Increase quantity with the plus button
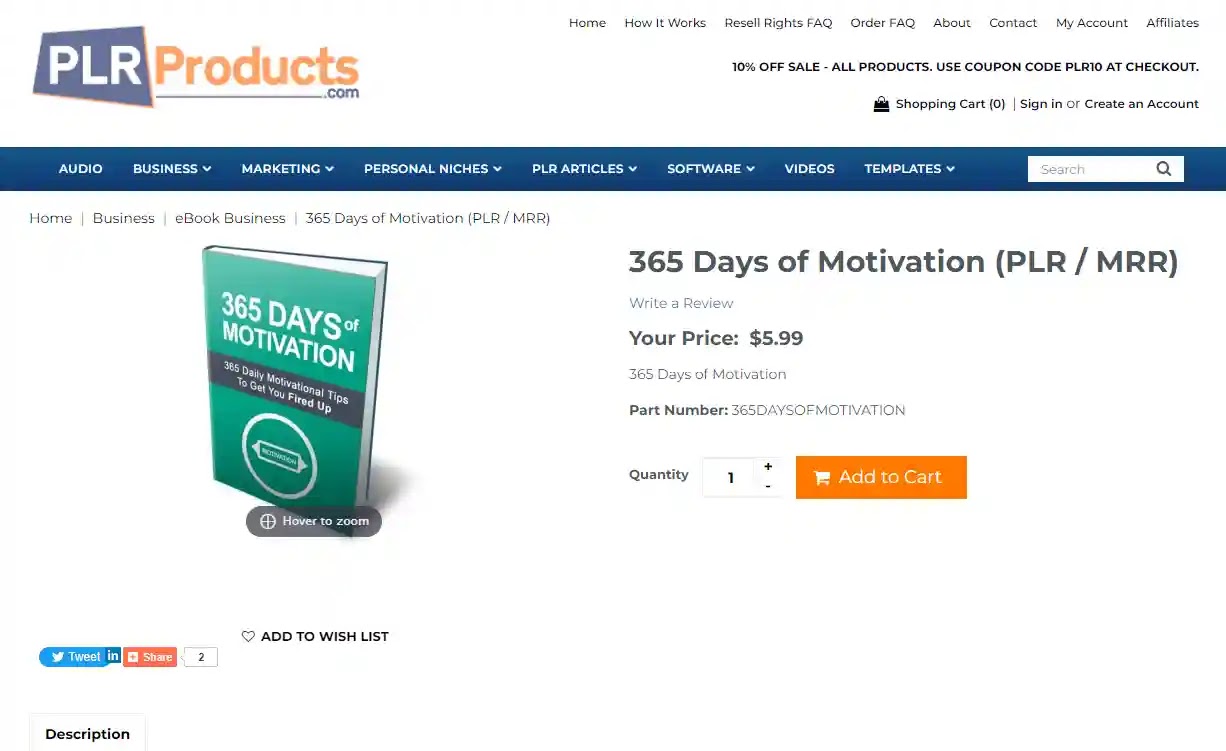Viewport: 1226px width, 751px height. tap(768, 467)
